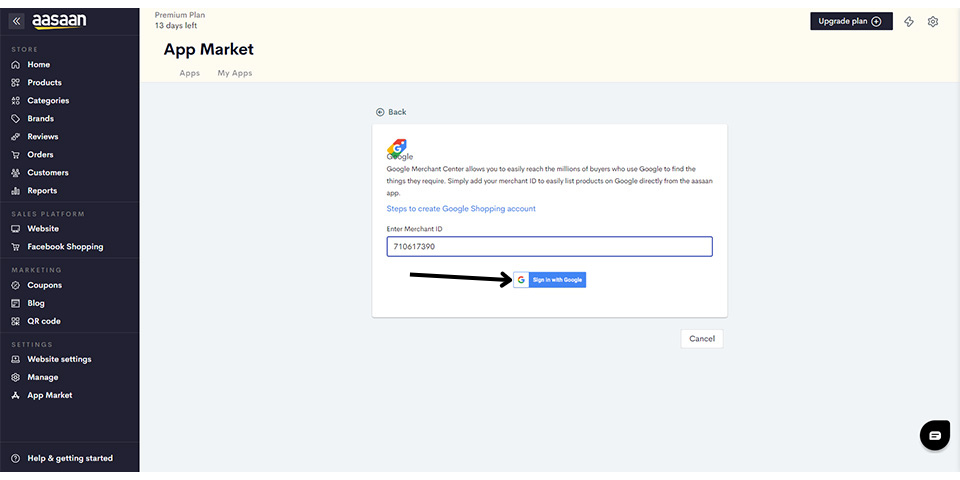Click the Google Shopping logo icon
The width and height of the screenshot is (960, 480).
click(x=397, y=148)
